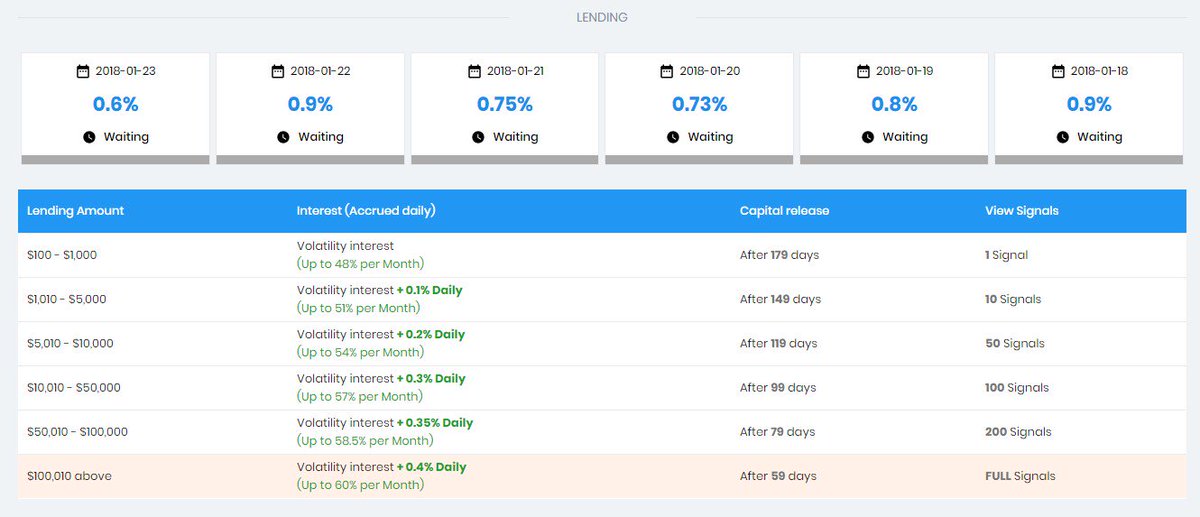The image size is (1200, 517).
Task: Click the 2018-01-18 date label
Action: 1100,71
